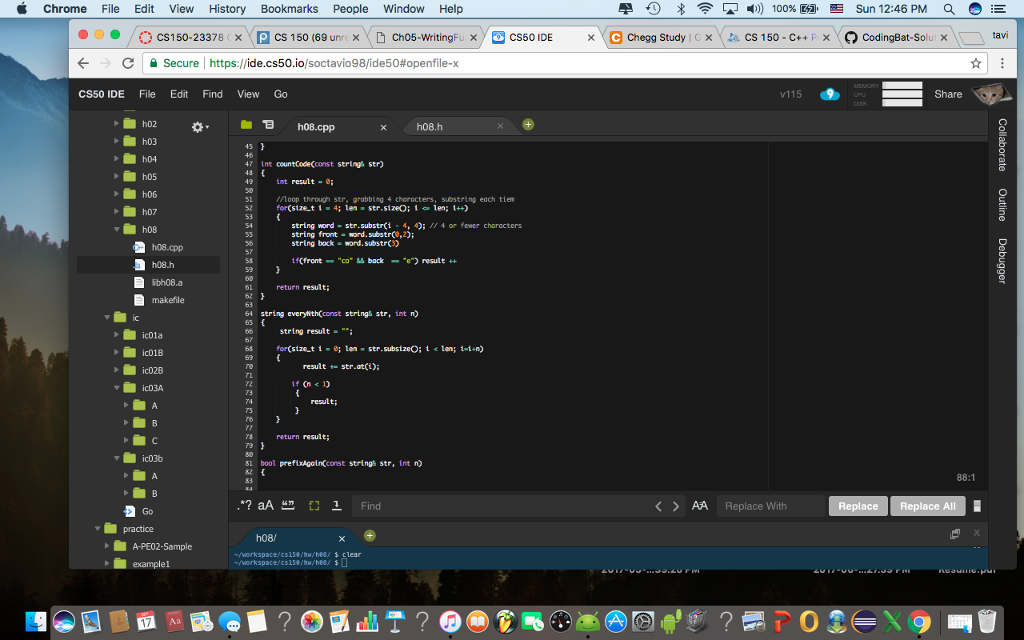Focus the Replace With field
Image resolution: width=1024 pixels, height=640 pixels.
(771, 506)
